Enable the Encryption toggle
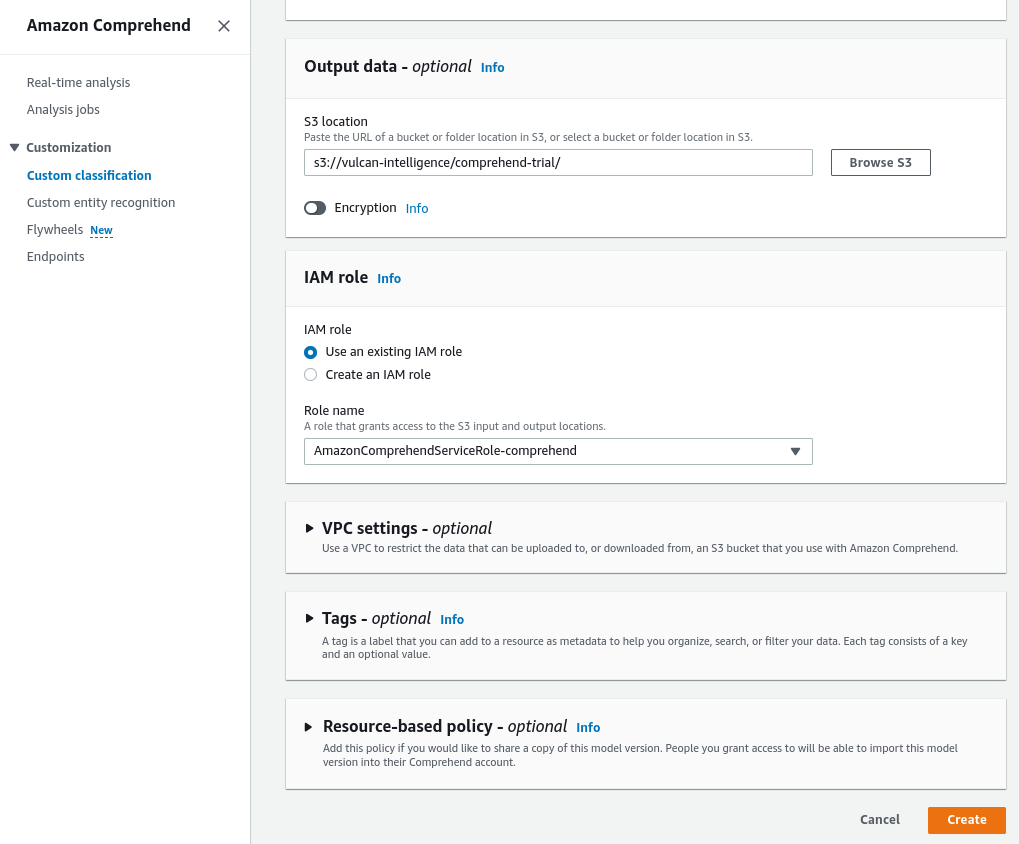The image size is (1019, 844). coord(315,208)
